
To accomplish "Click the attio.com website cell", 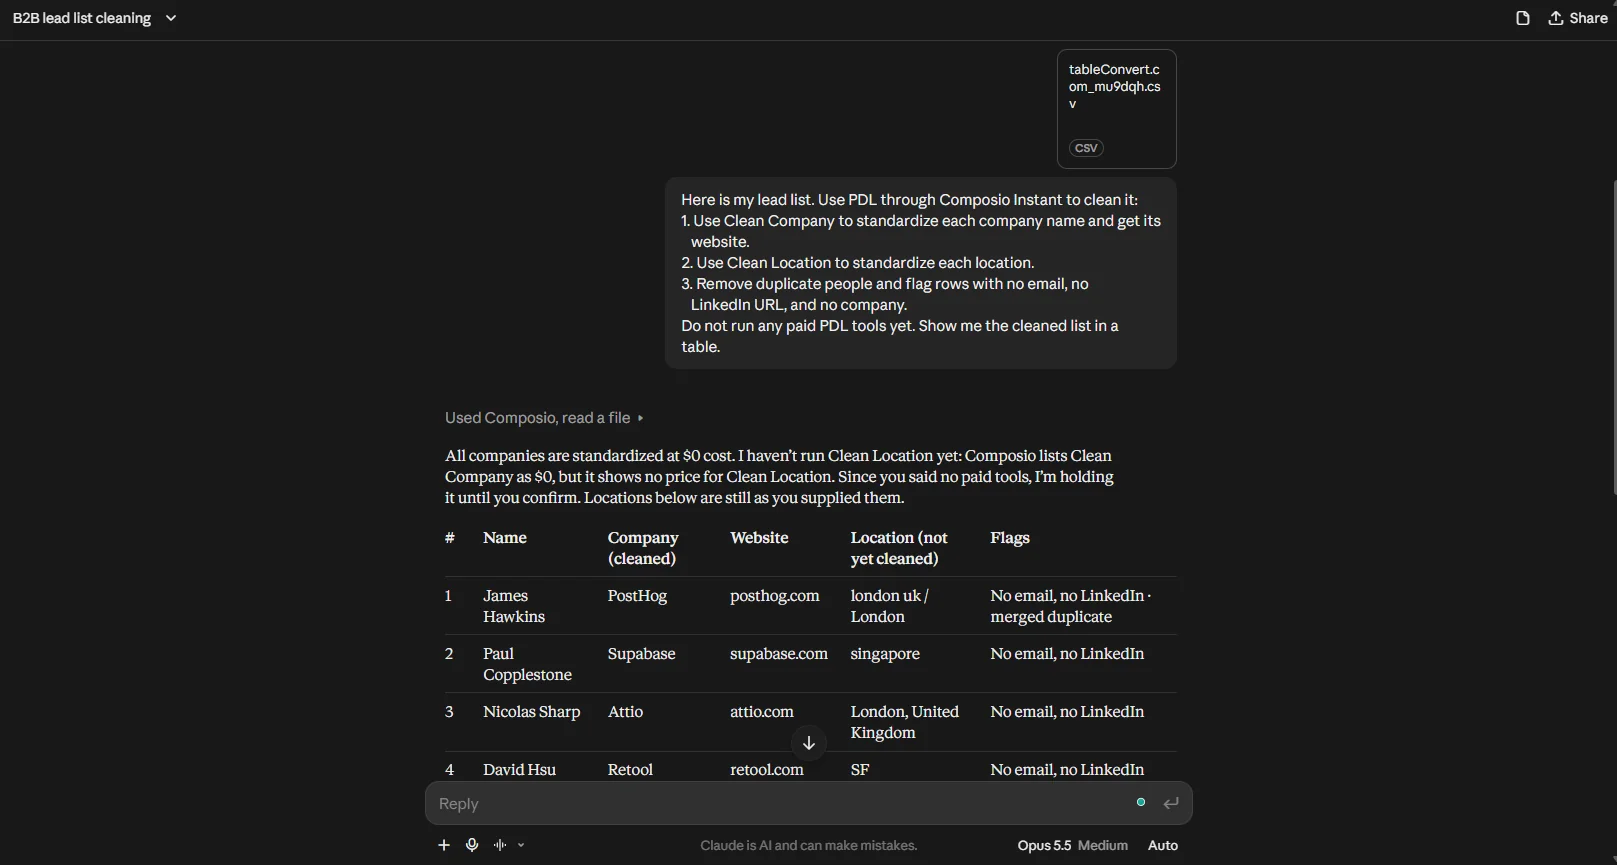I will [762, 712].
